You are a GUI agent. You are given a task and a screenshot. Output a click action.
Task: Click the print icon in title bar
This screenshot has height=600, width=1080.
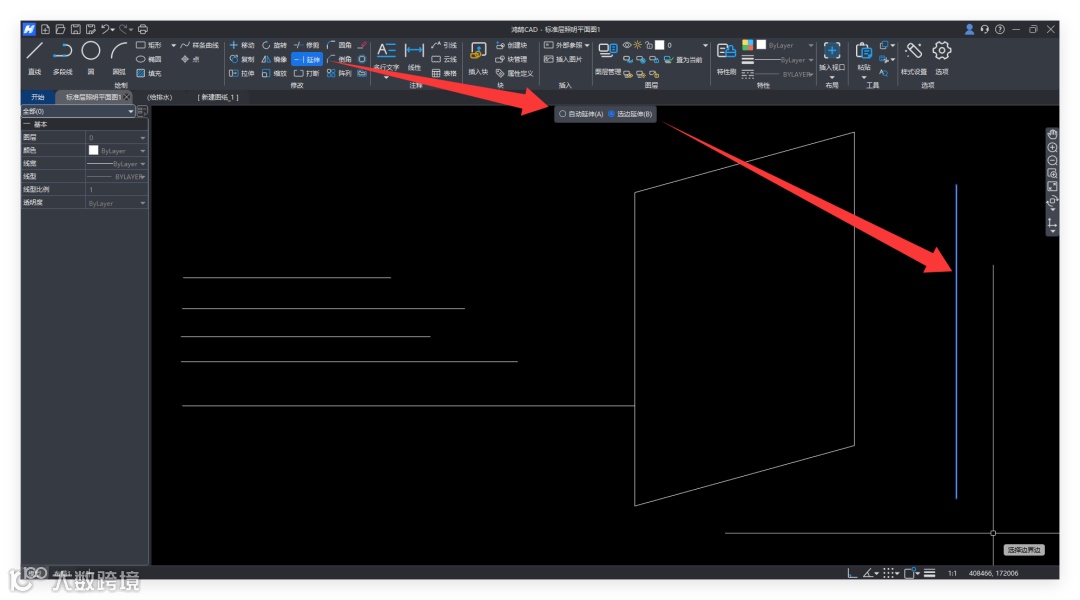143,29
